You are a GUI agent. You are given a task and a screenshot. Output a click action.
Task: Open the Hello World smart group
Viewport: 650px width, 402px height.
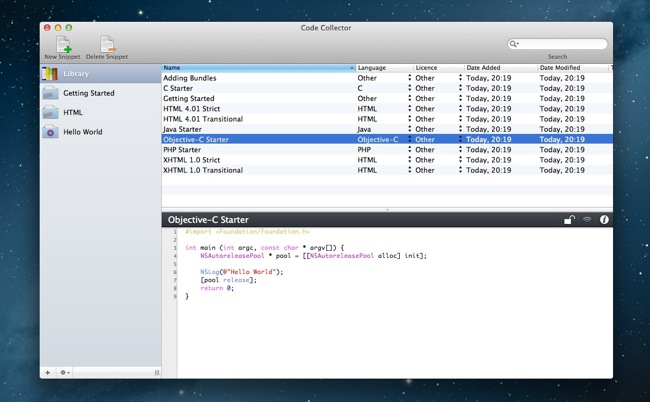pyautogui.click(x=101, y=132)
